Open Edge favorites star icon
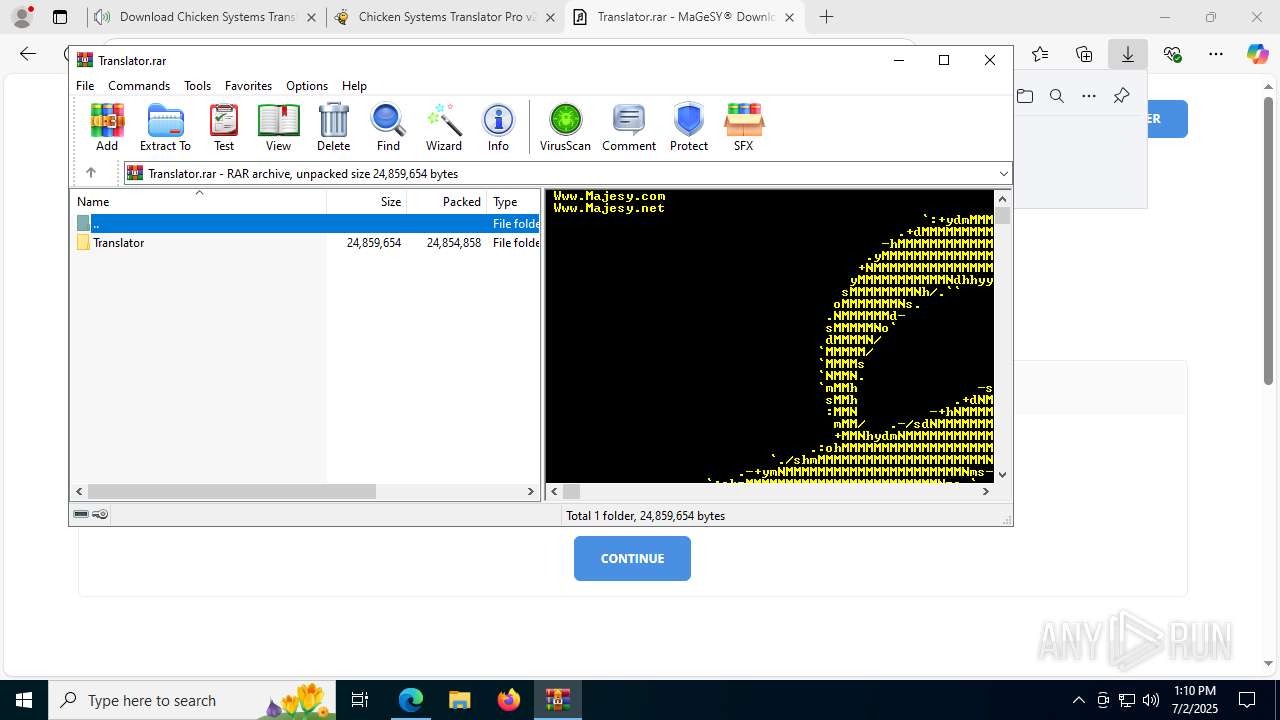 pyautogui.click(x=1040, y=54)
